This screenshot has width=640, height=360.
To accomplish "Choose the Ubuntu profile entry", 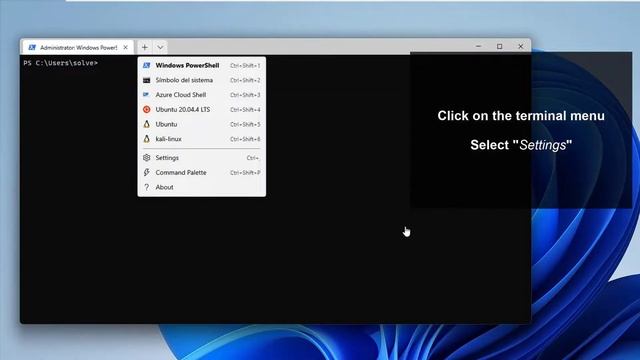I will click(202, 124).
